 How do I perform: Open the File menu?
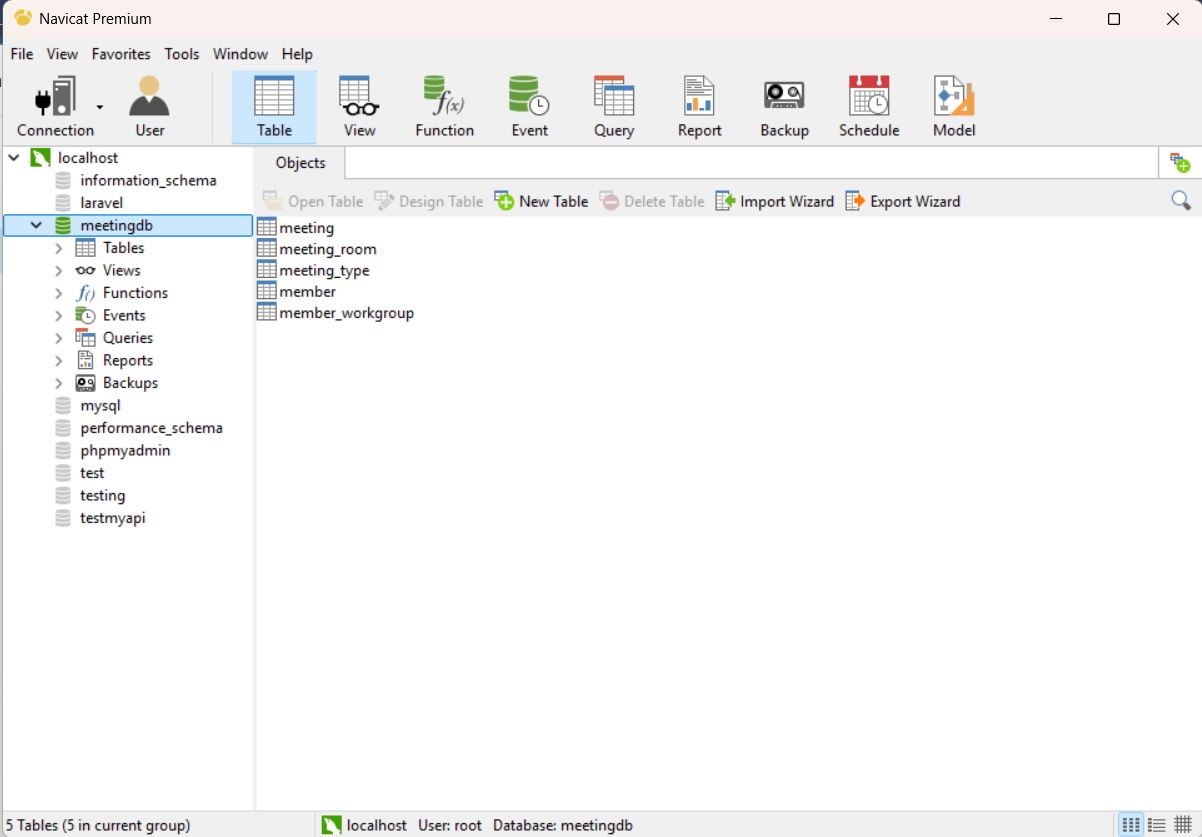pyautogui.click(x=22, y=54)
